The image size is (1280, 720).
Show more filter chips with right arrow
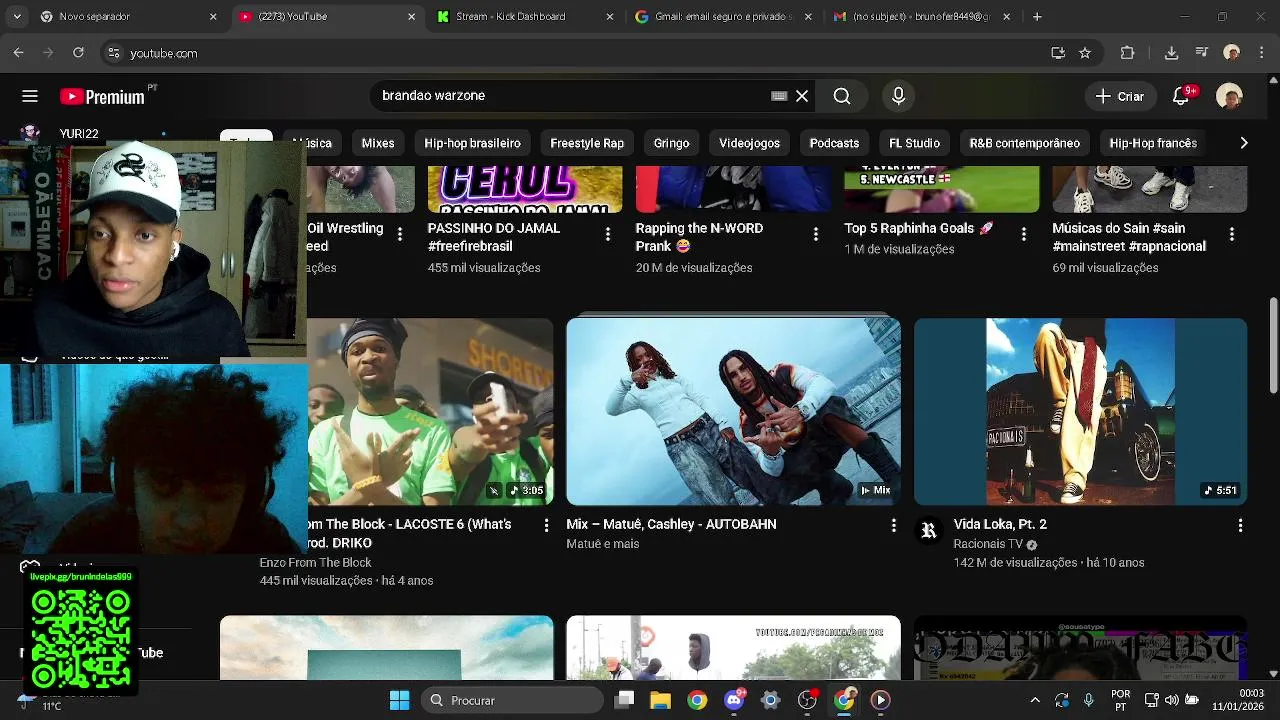click(1243, 143)
